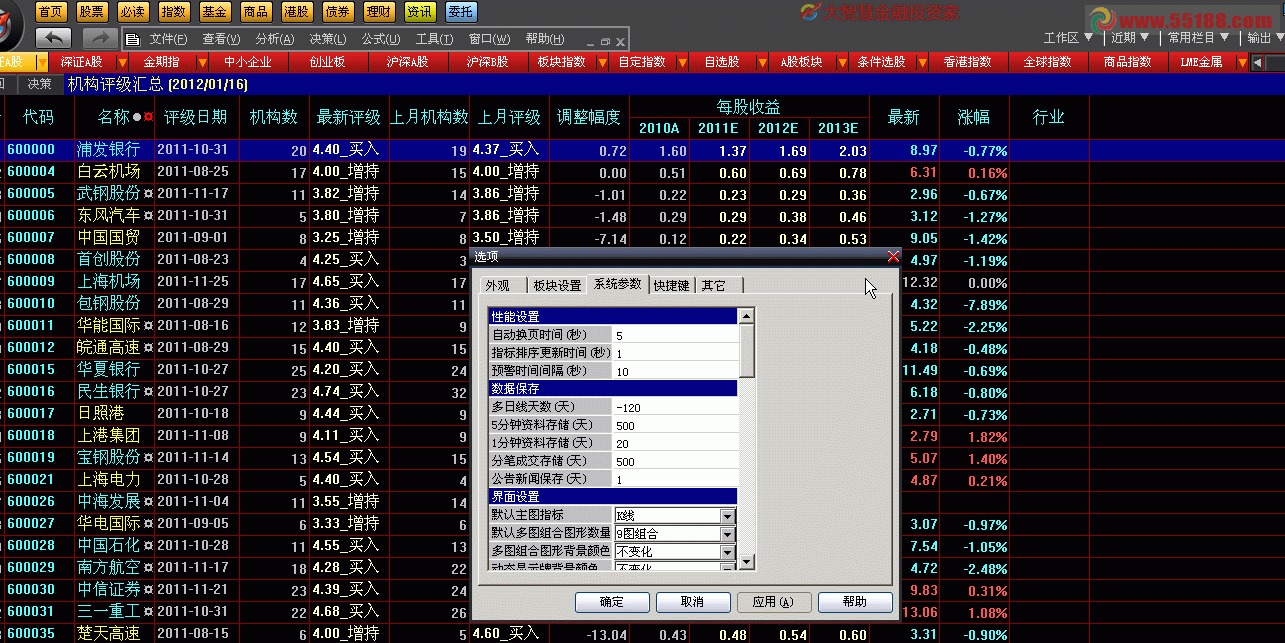Image resolution: width=1285 pixels, height=643 pixels.
Task: Select the 板块设置 tab in options dialog
Action: point(557,285)
